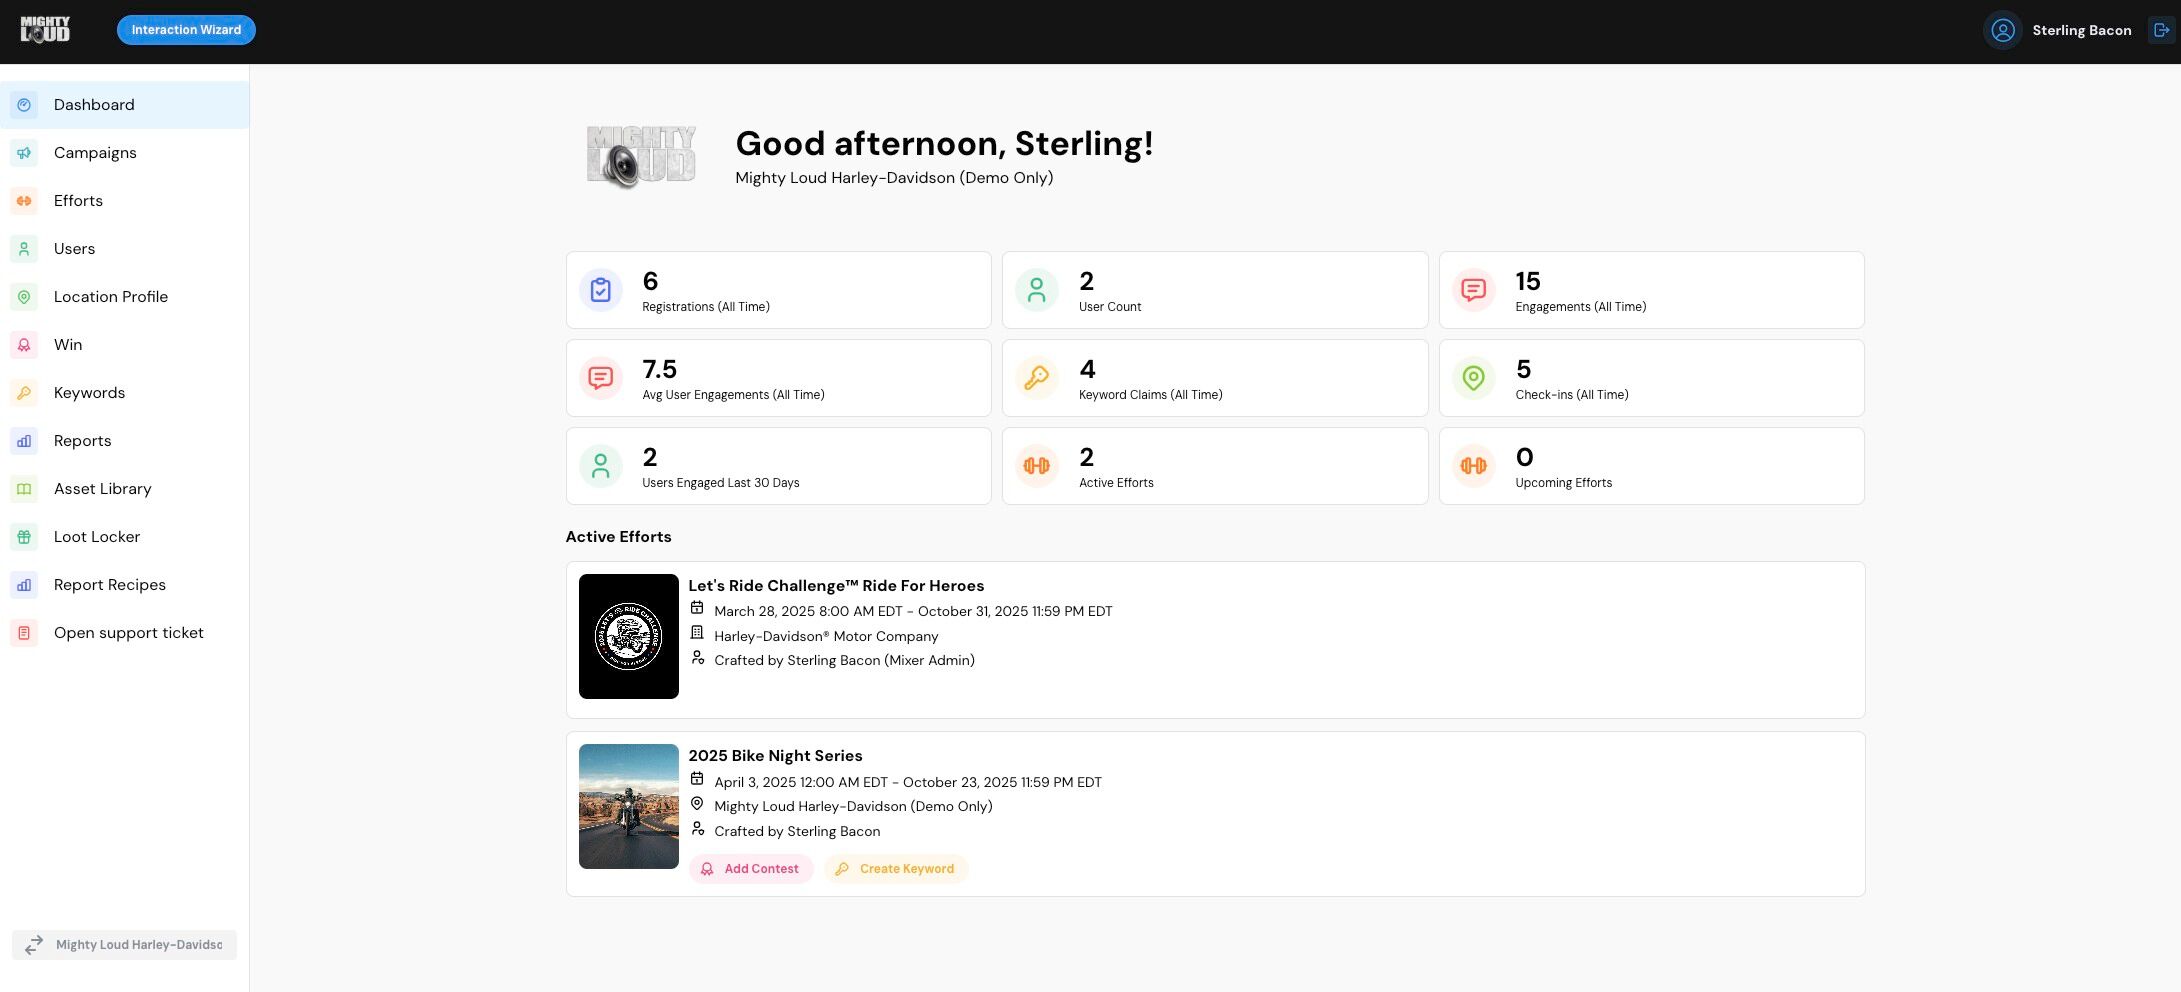The height and width of the screenshot is (992, 2181).
Task: Click the Active Efforts dumbbell icon
Action: (1037, 466)
